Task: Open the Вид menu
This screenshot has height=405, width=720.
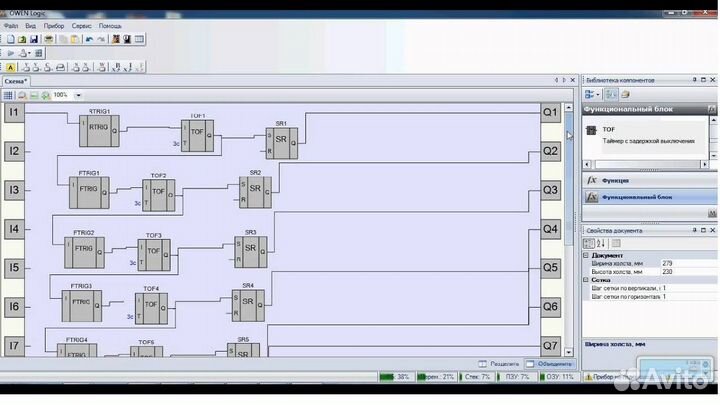Action: (30, 26)
